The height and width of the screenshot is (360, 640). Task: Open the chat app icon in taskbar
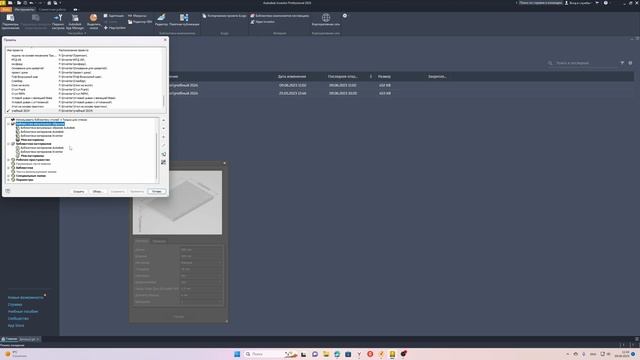tap(315, 354)
